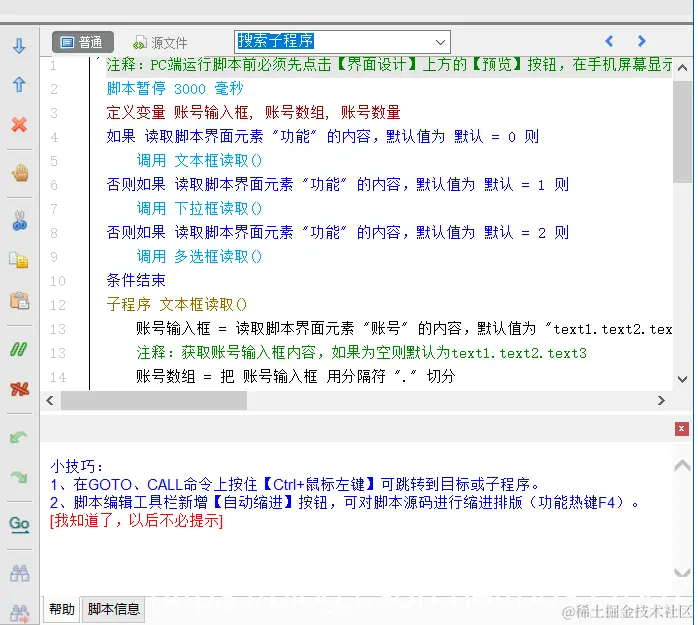Click the red X delete icon

tap(19, 124)
